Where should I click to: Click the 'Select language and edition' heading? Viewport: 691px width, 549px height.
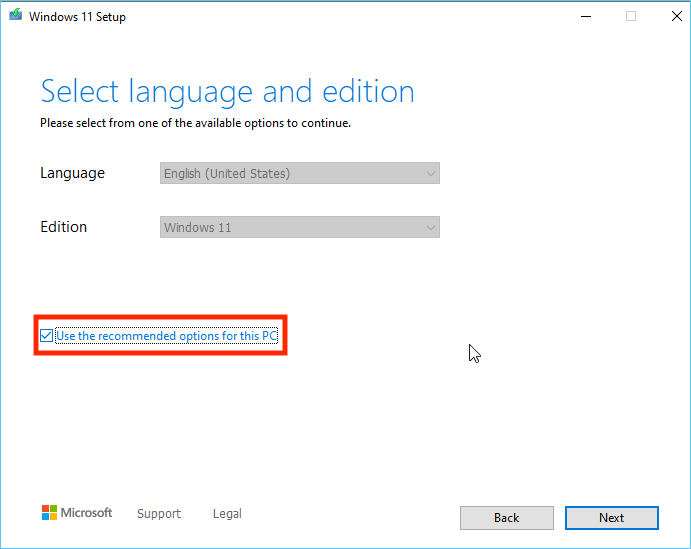227,92
